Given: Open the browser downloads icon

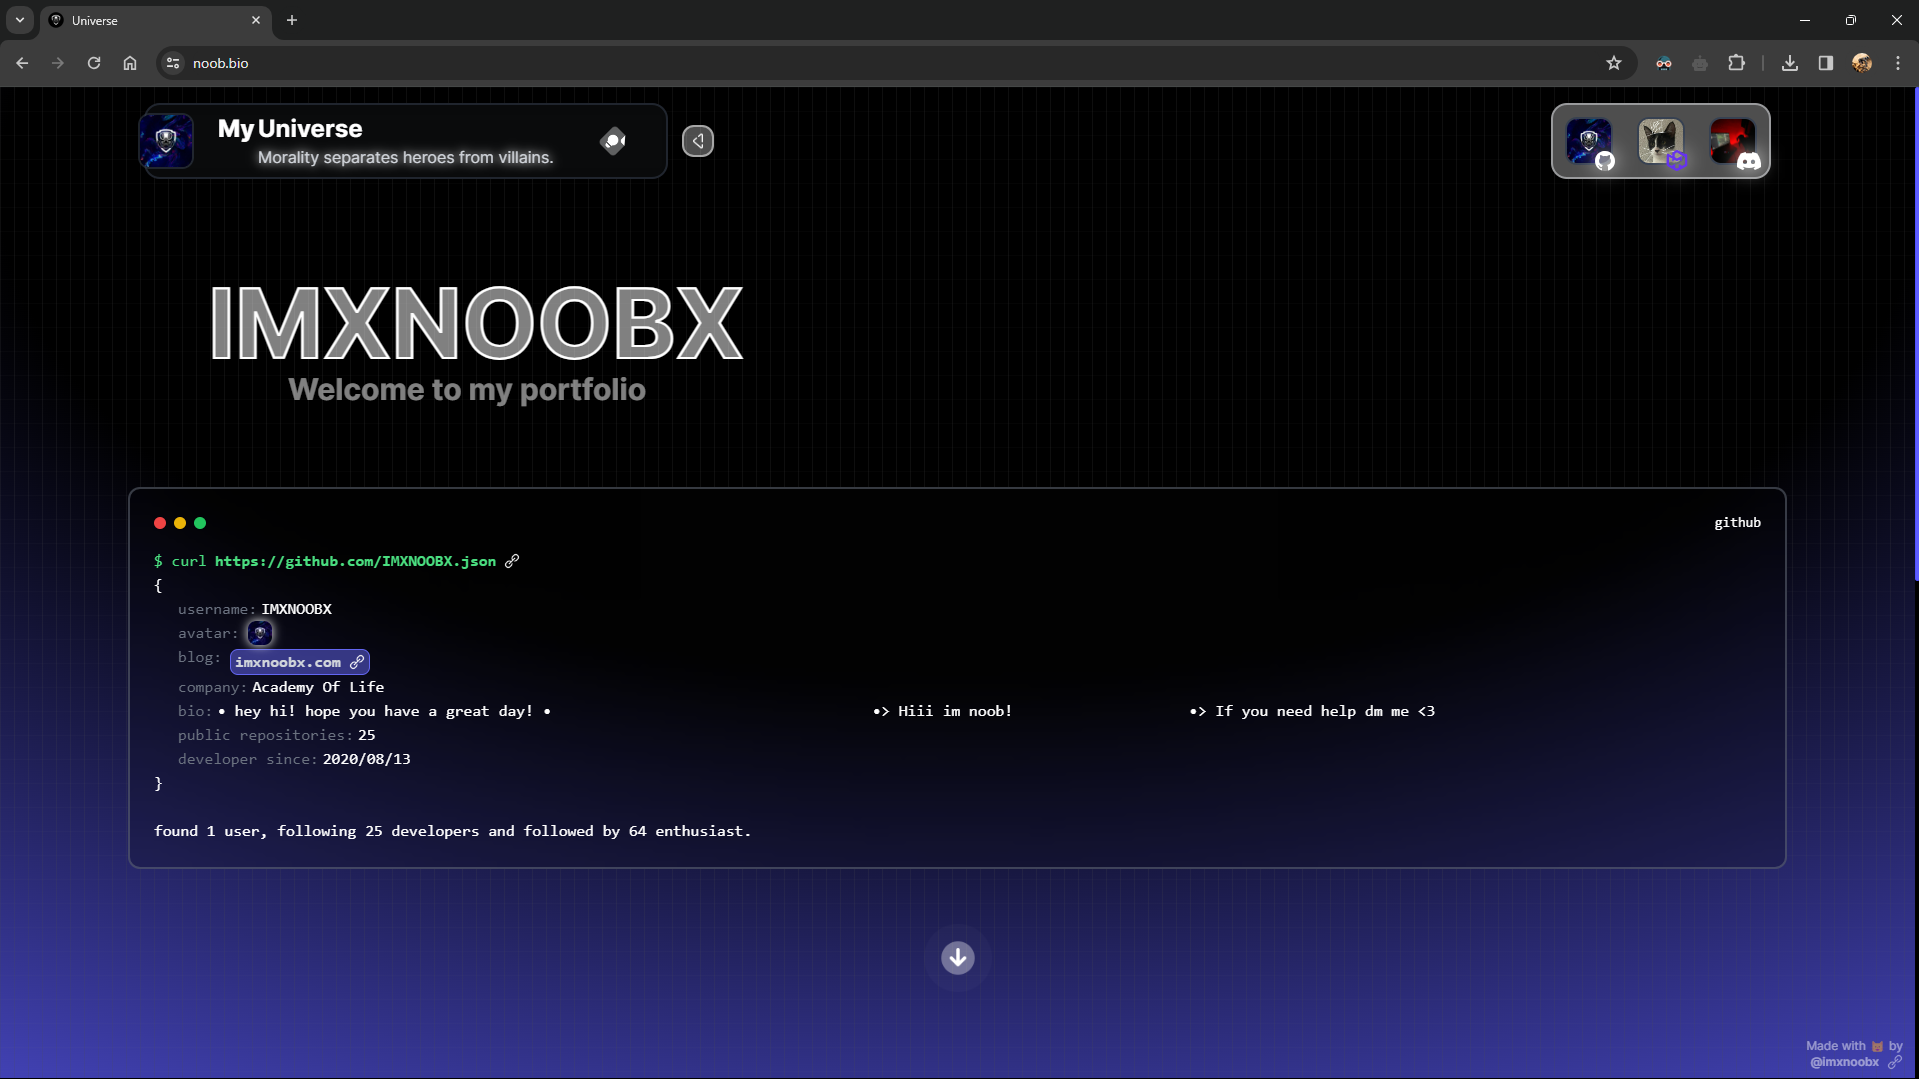Looking at the screenshot, I should [x=1790, y=63].
